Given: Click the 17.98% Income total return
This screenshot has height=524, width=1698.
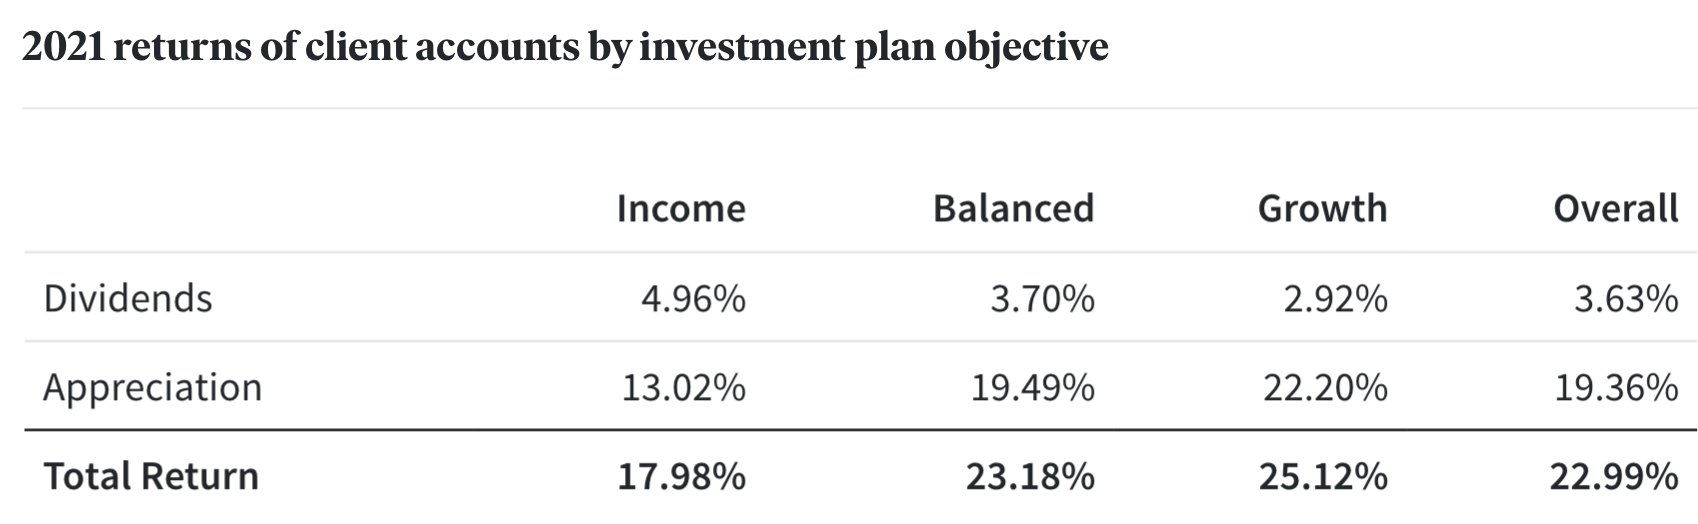Looking at the screenshot, I should pyautogui.click(x=681, y=476).
